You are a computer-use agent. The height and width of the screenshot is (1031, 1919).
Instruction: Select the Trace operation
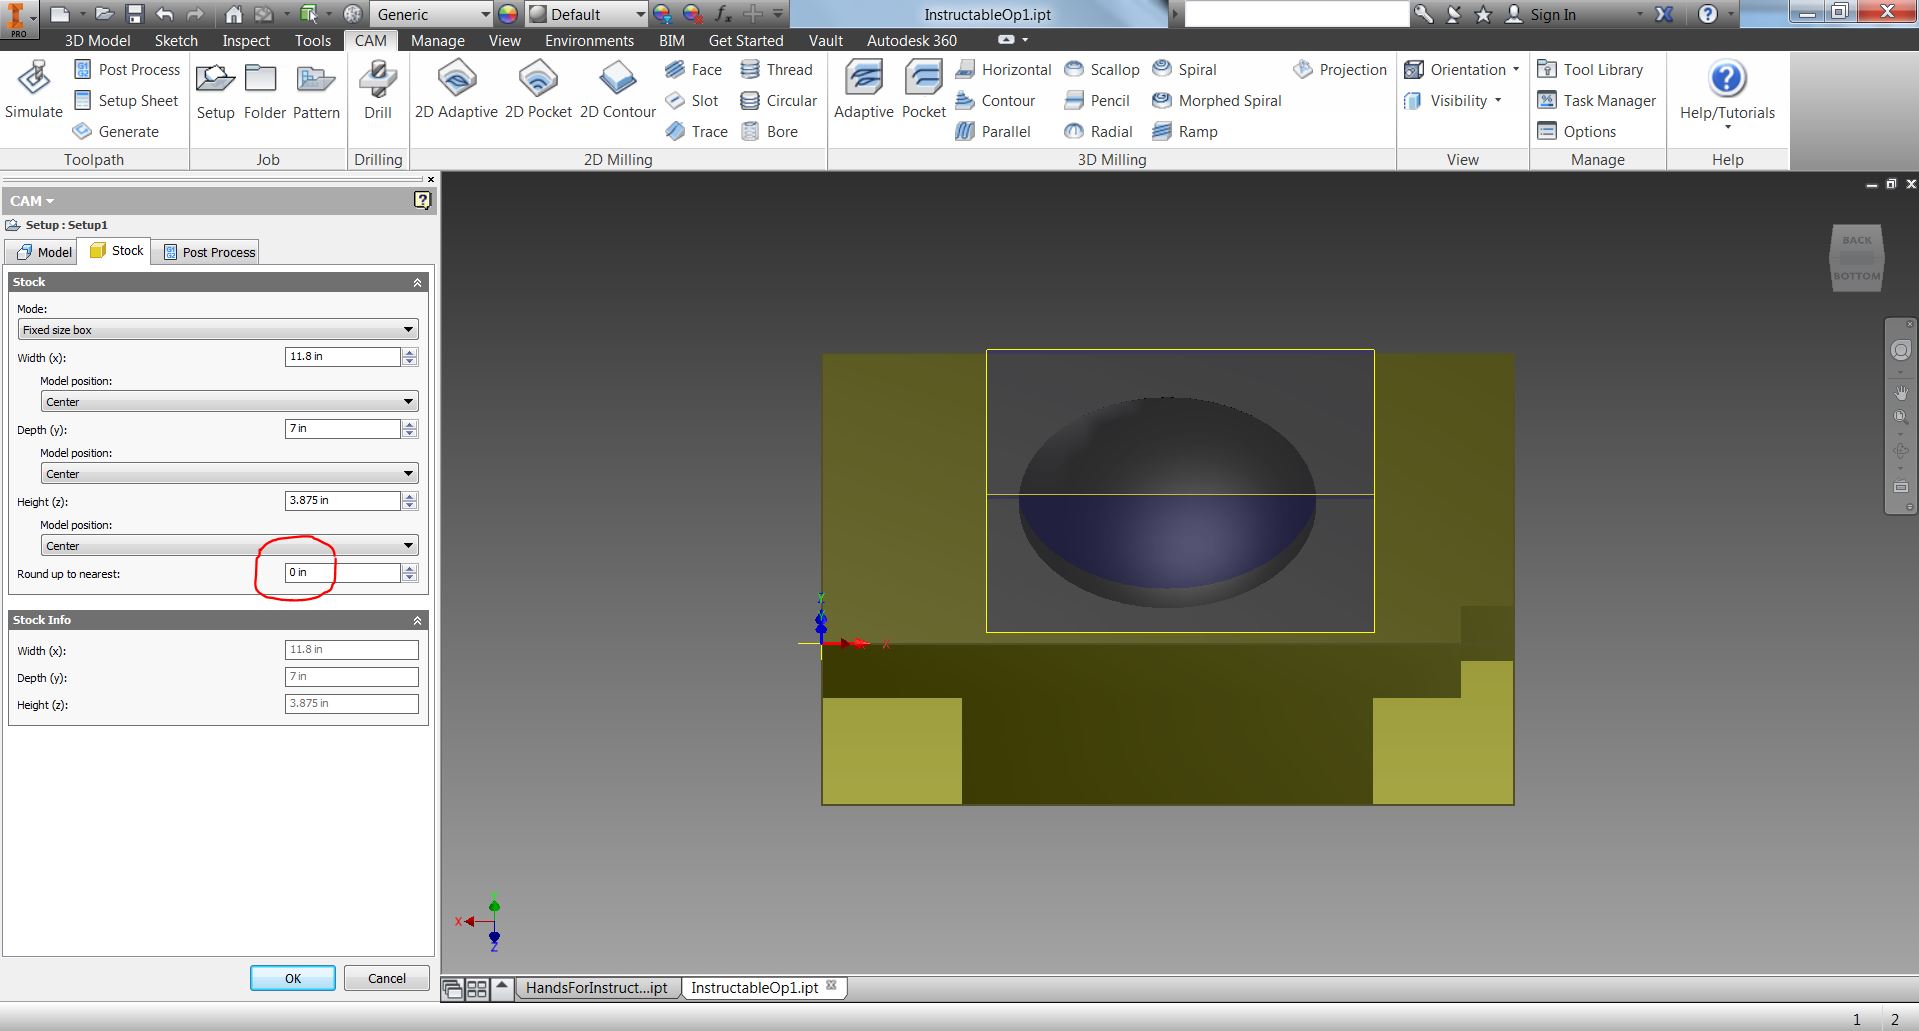pos(696,132)
